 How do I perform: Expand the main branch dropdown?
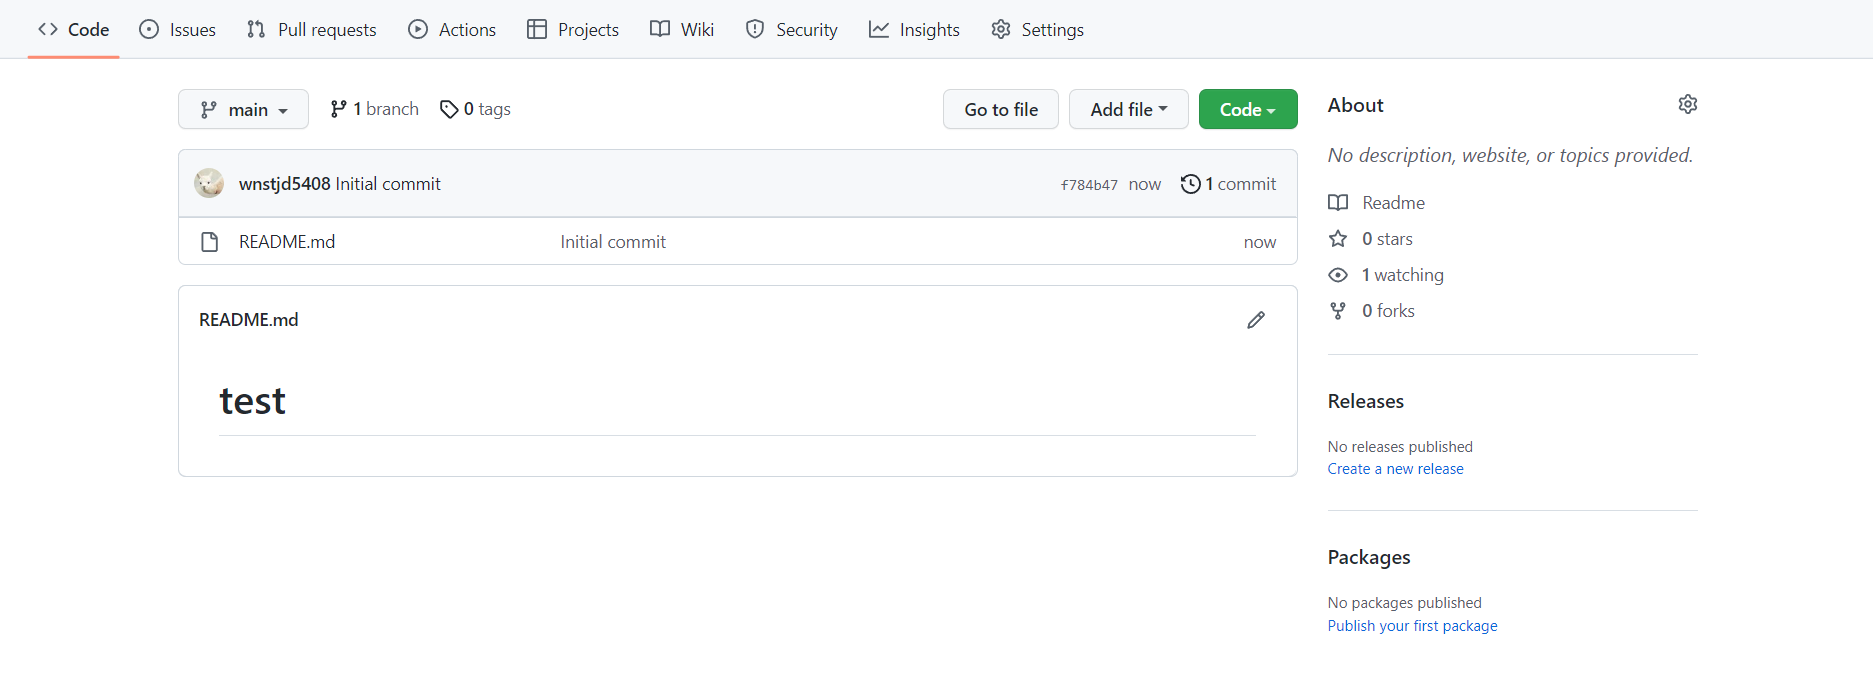(x=243, y=109)
